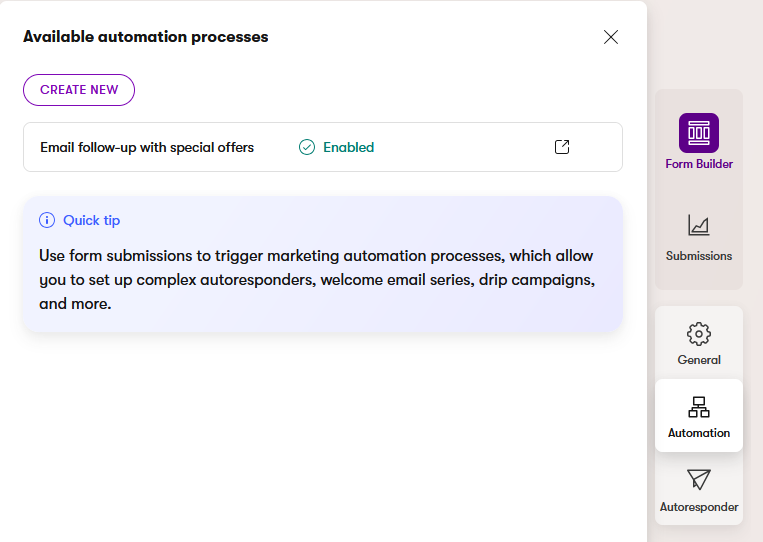763x542 pixels.
Task: Click the CREATE NEW button
Action: (79, 90)
